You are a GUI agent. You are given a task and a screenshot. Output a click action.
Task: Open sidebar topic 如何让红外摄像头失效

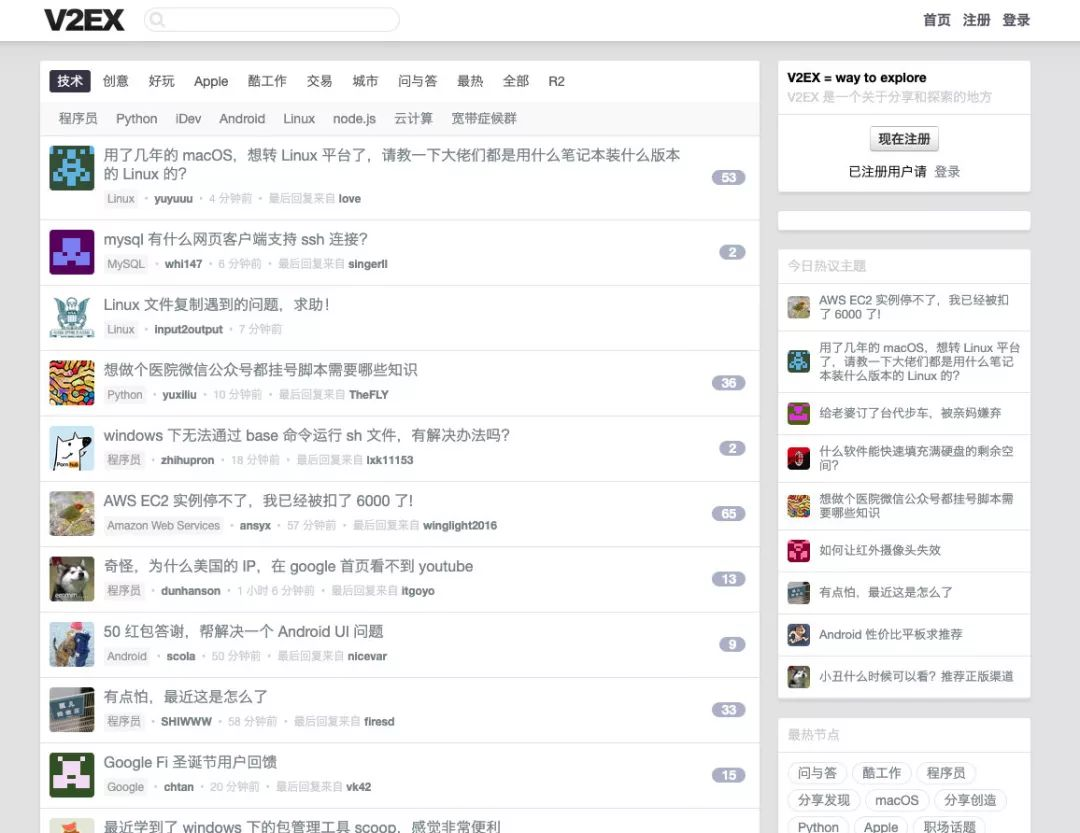pyautogui.click(x=880, y=551)
